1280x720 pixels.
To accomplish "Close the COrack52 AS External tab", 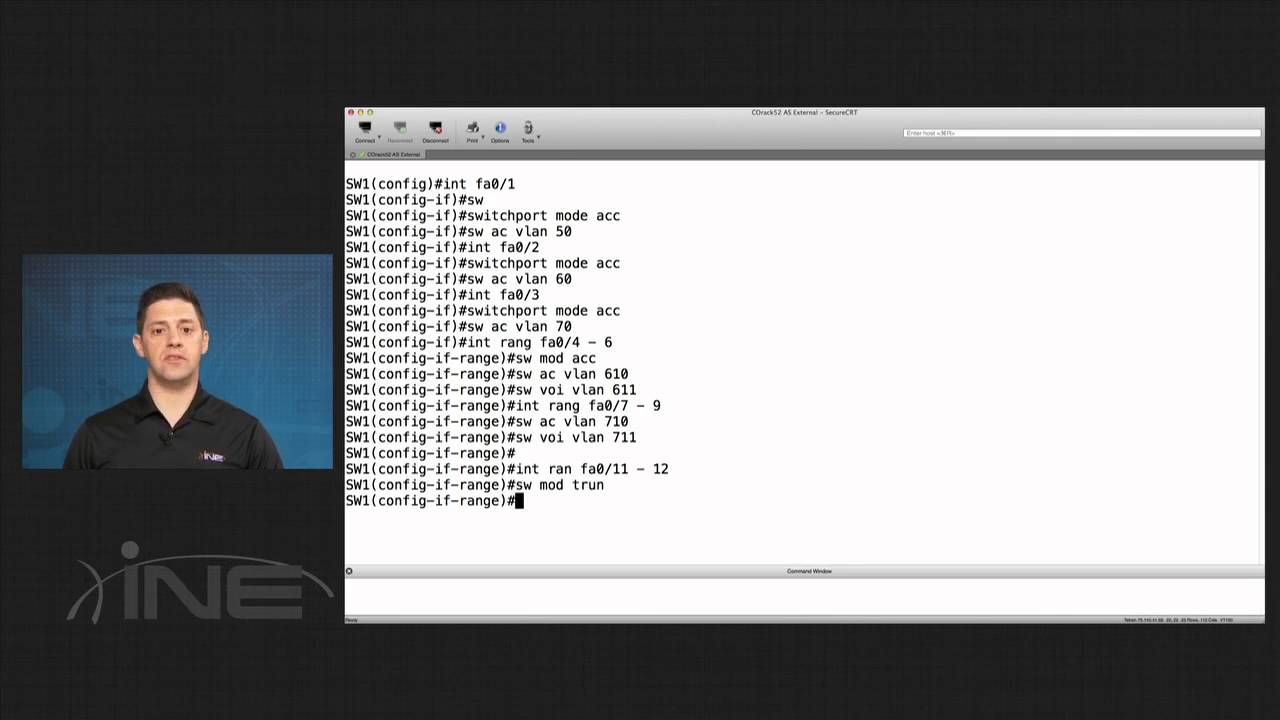I will 353,155.
